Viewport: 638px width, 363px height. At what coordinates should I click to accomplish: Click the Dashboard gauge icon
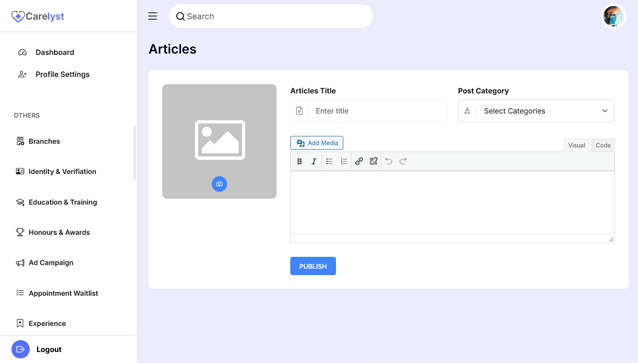tap(22, 52)
